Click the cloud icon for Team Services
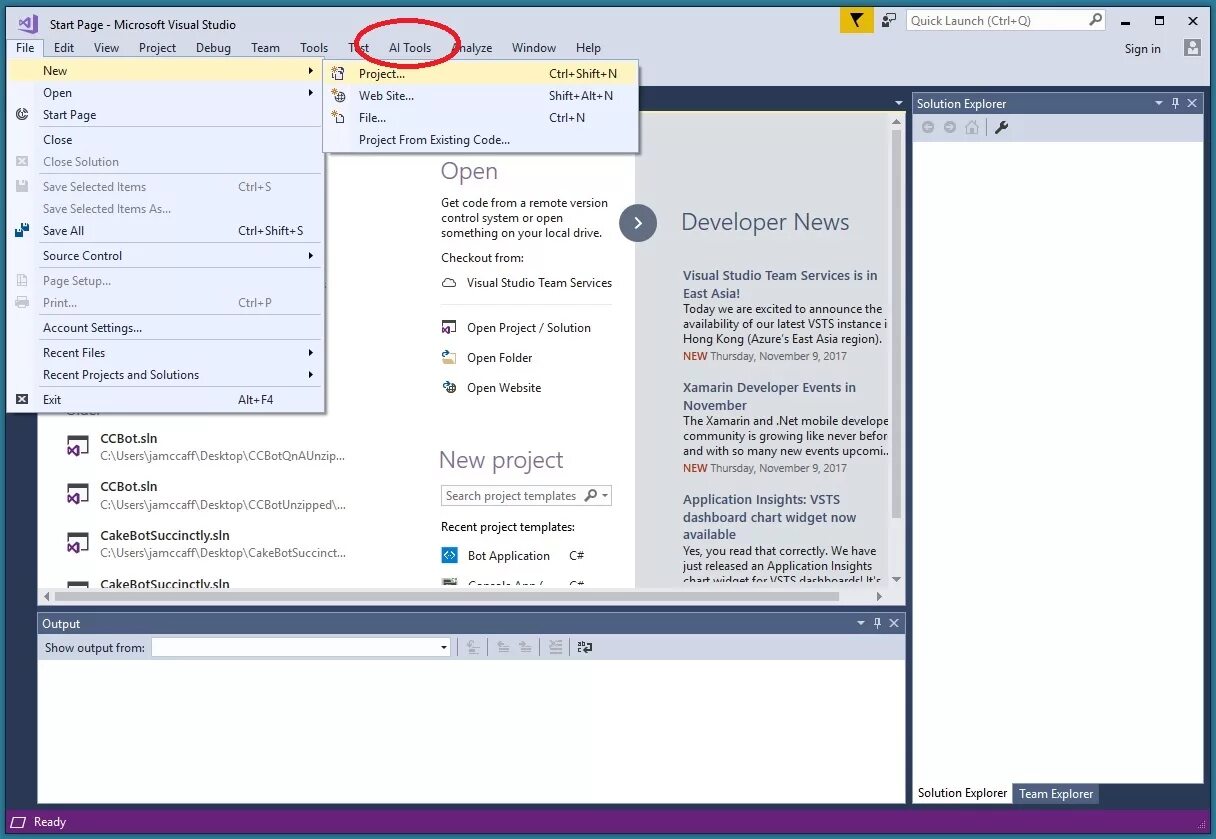This screenshot has width=1216, height=839. (449, 283)
